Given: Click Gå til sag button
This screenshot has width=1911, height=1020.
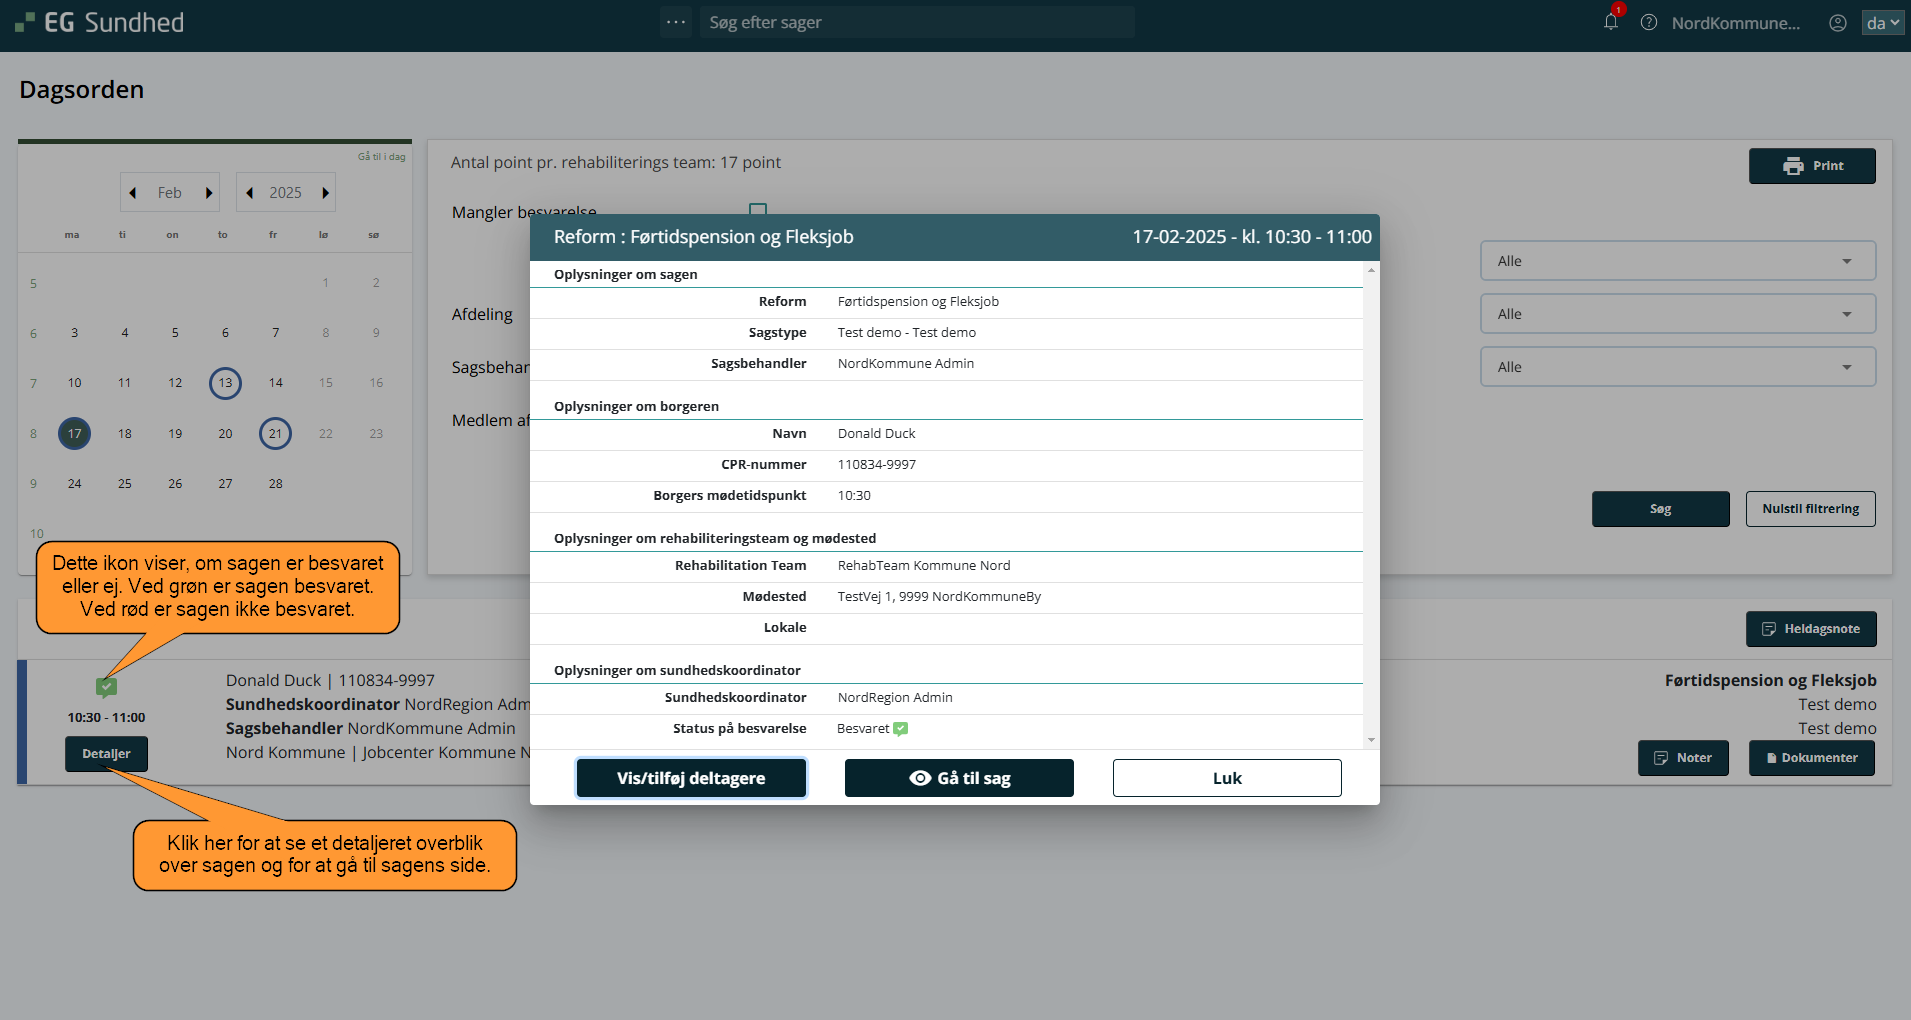Looking at the screenshot, I should 959,778.
